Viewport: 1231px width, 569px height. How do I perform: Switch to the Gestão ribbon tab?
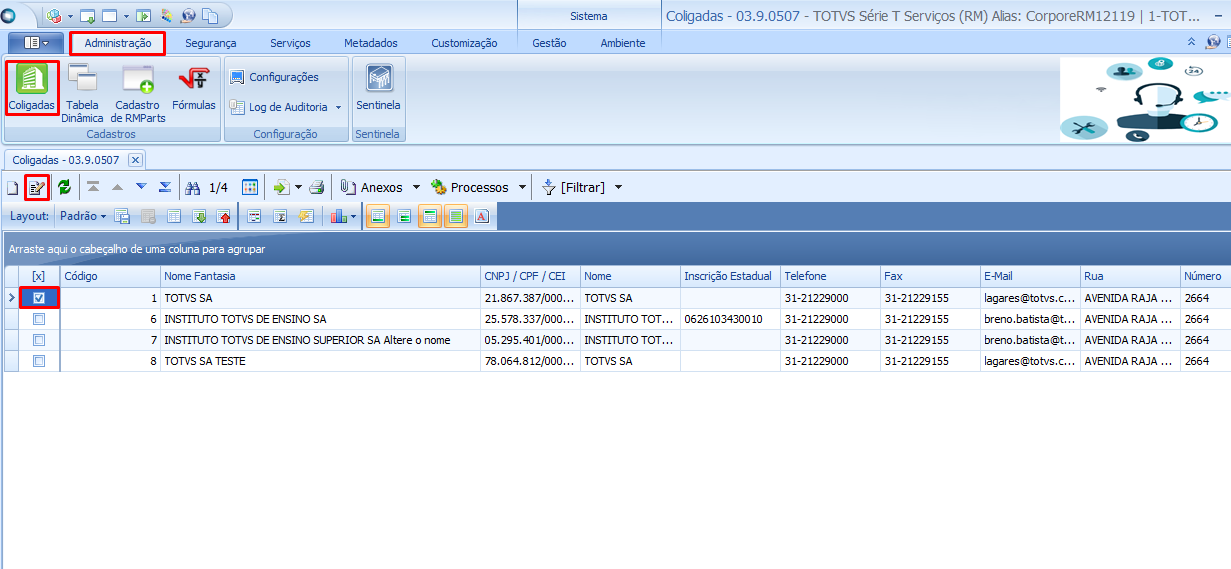pyautogui.click(x=549, y=43)
